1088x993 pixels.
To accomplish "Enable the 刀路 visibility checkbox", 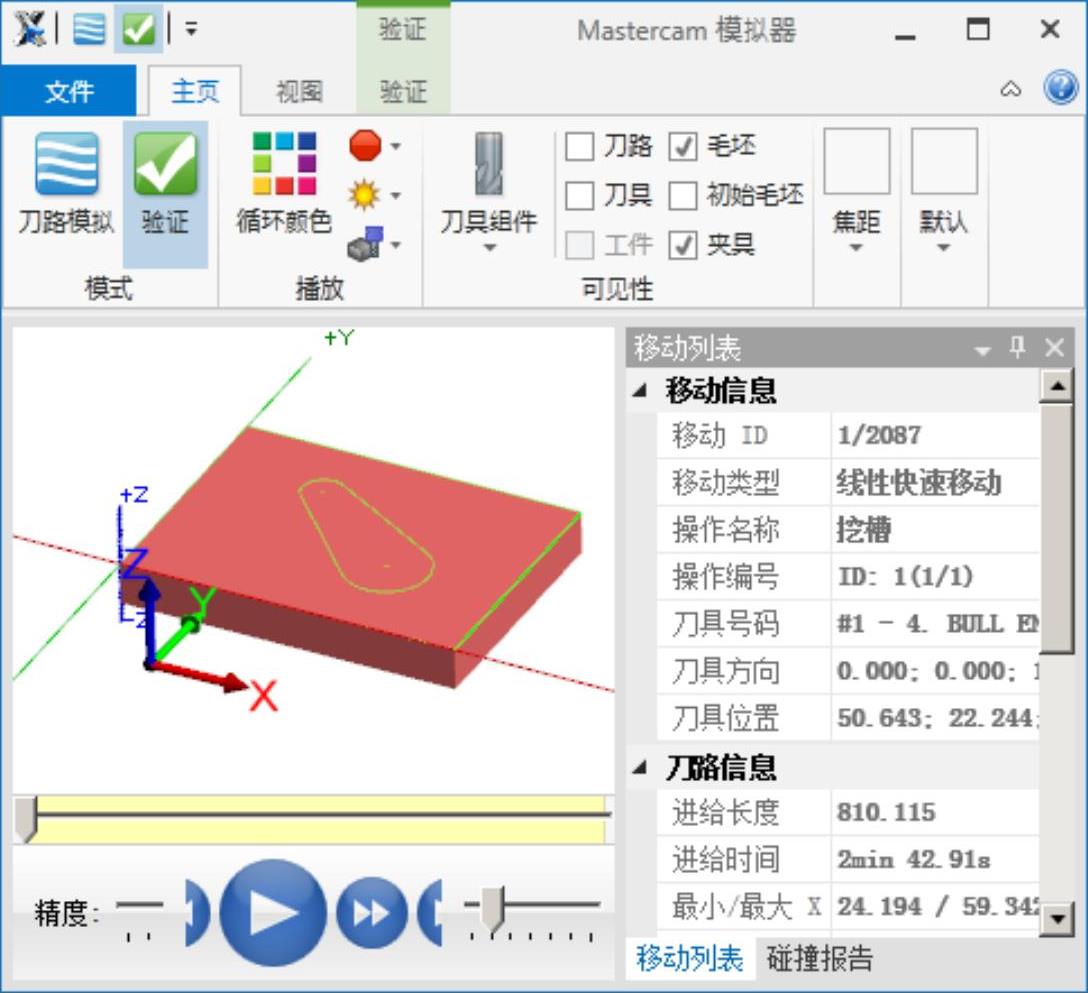I will (580, 147).
